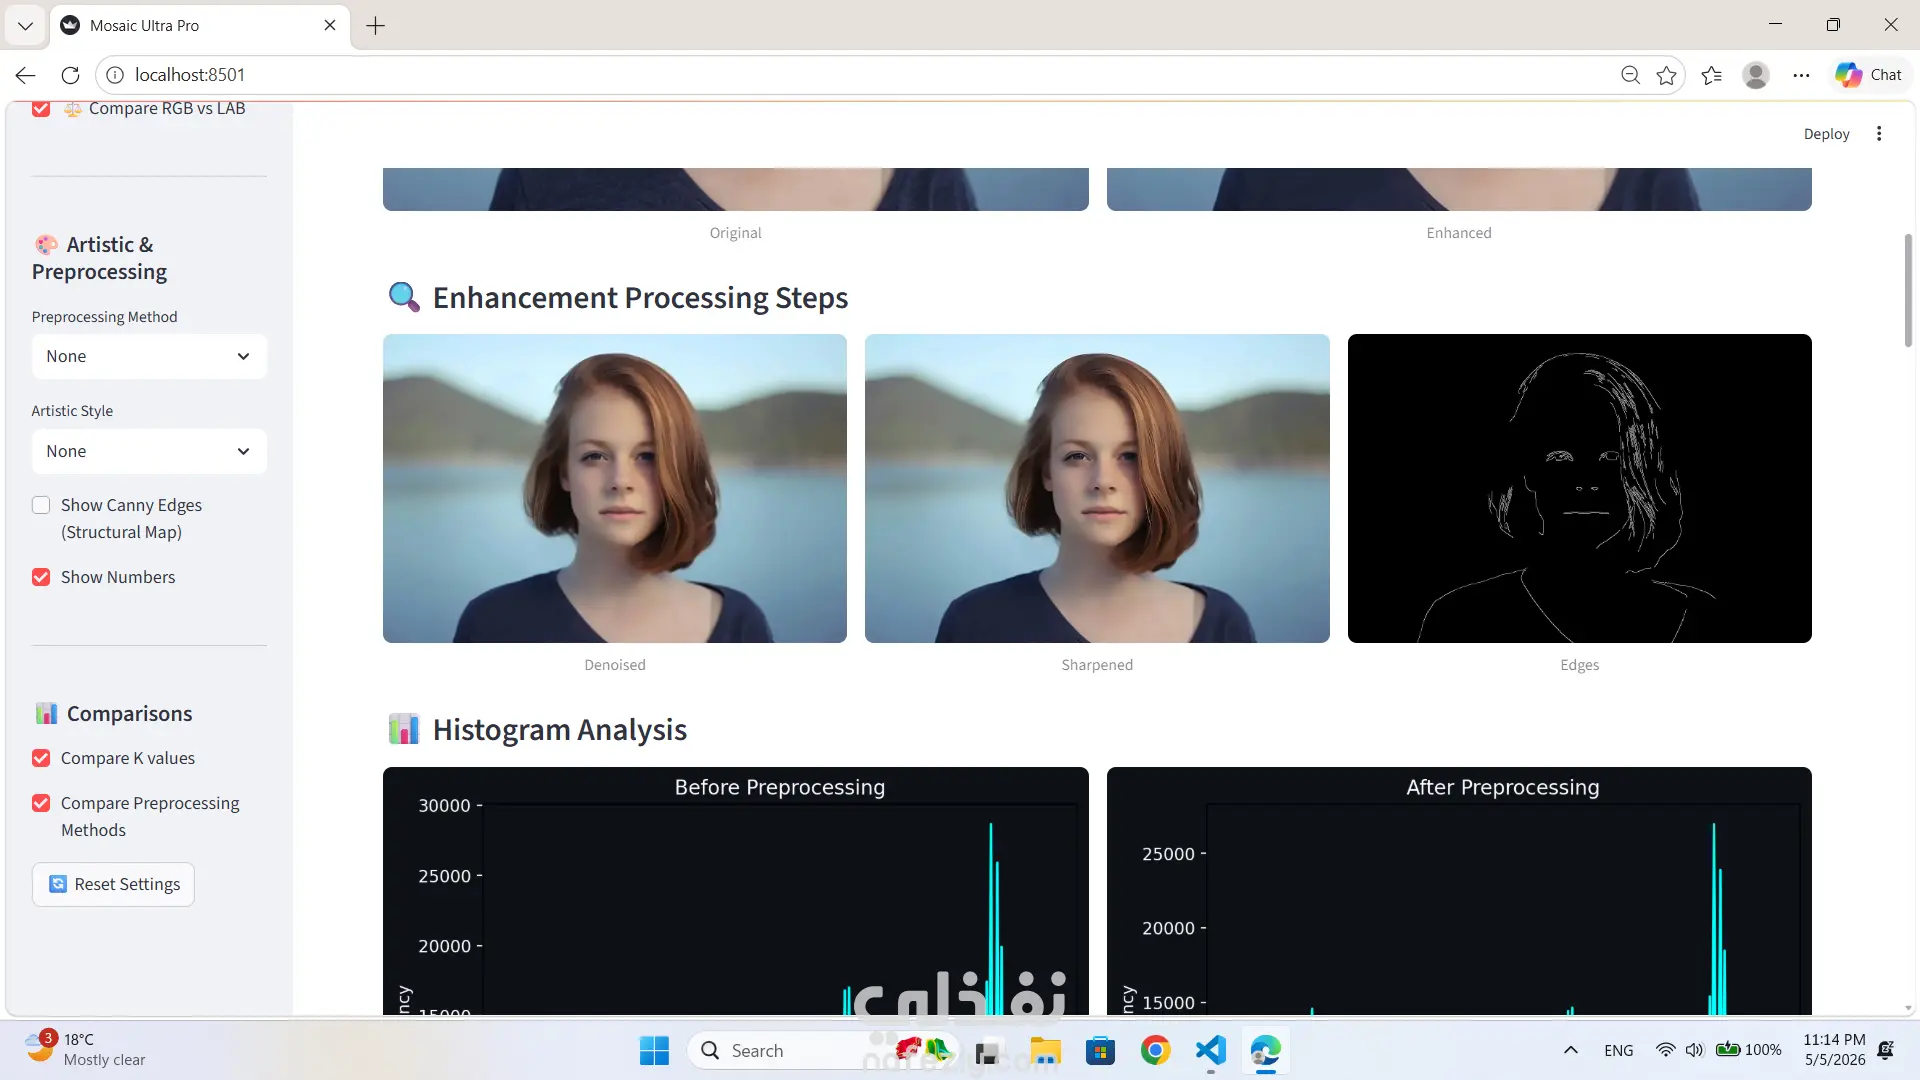Click the After Preprocessing histogram chart
Image resolution: width=1920 pixels, height=1080 pixels.
(x=1459, y=891)
